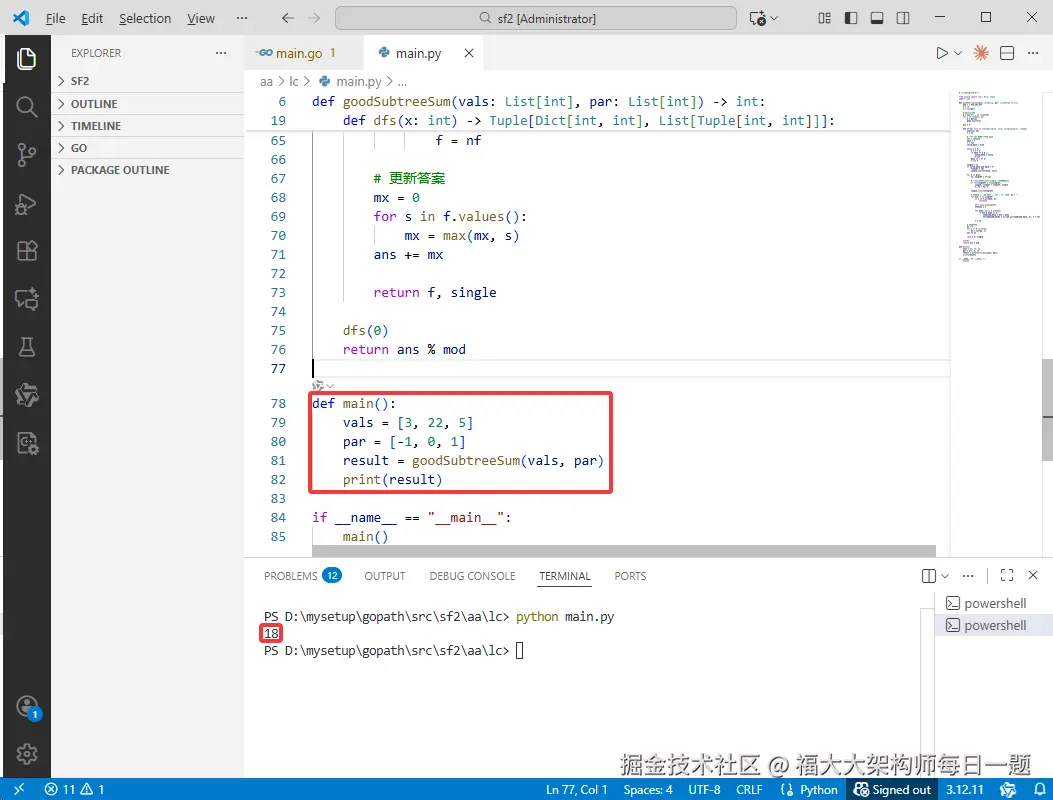Click the sf2 command center search box
1053x800 pixels.
(536, 18)
